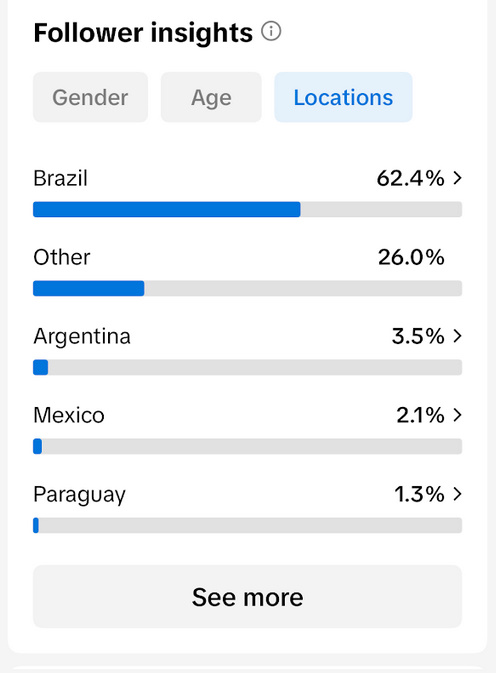Click the Brazil progress bar

[x=248, y=209]
